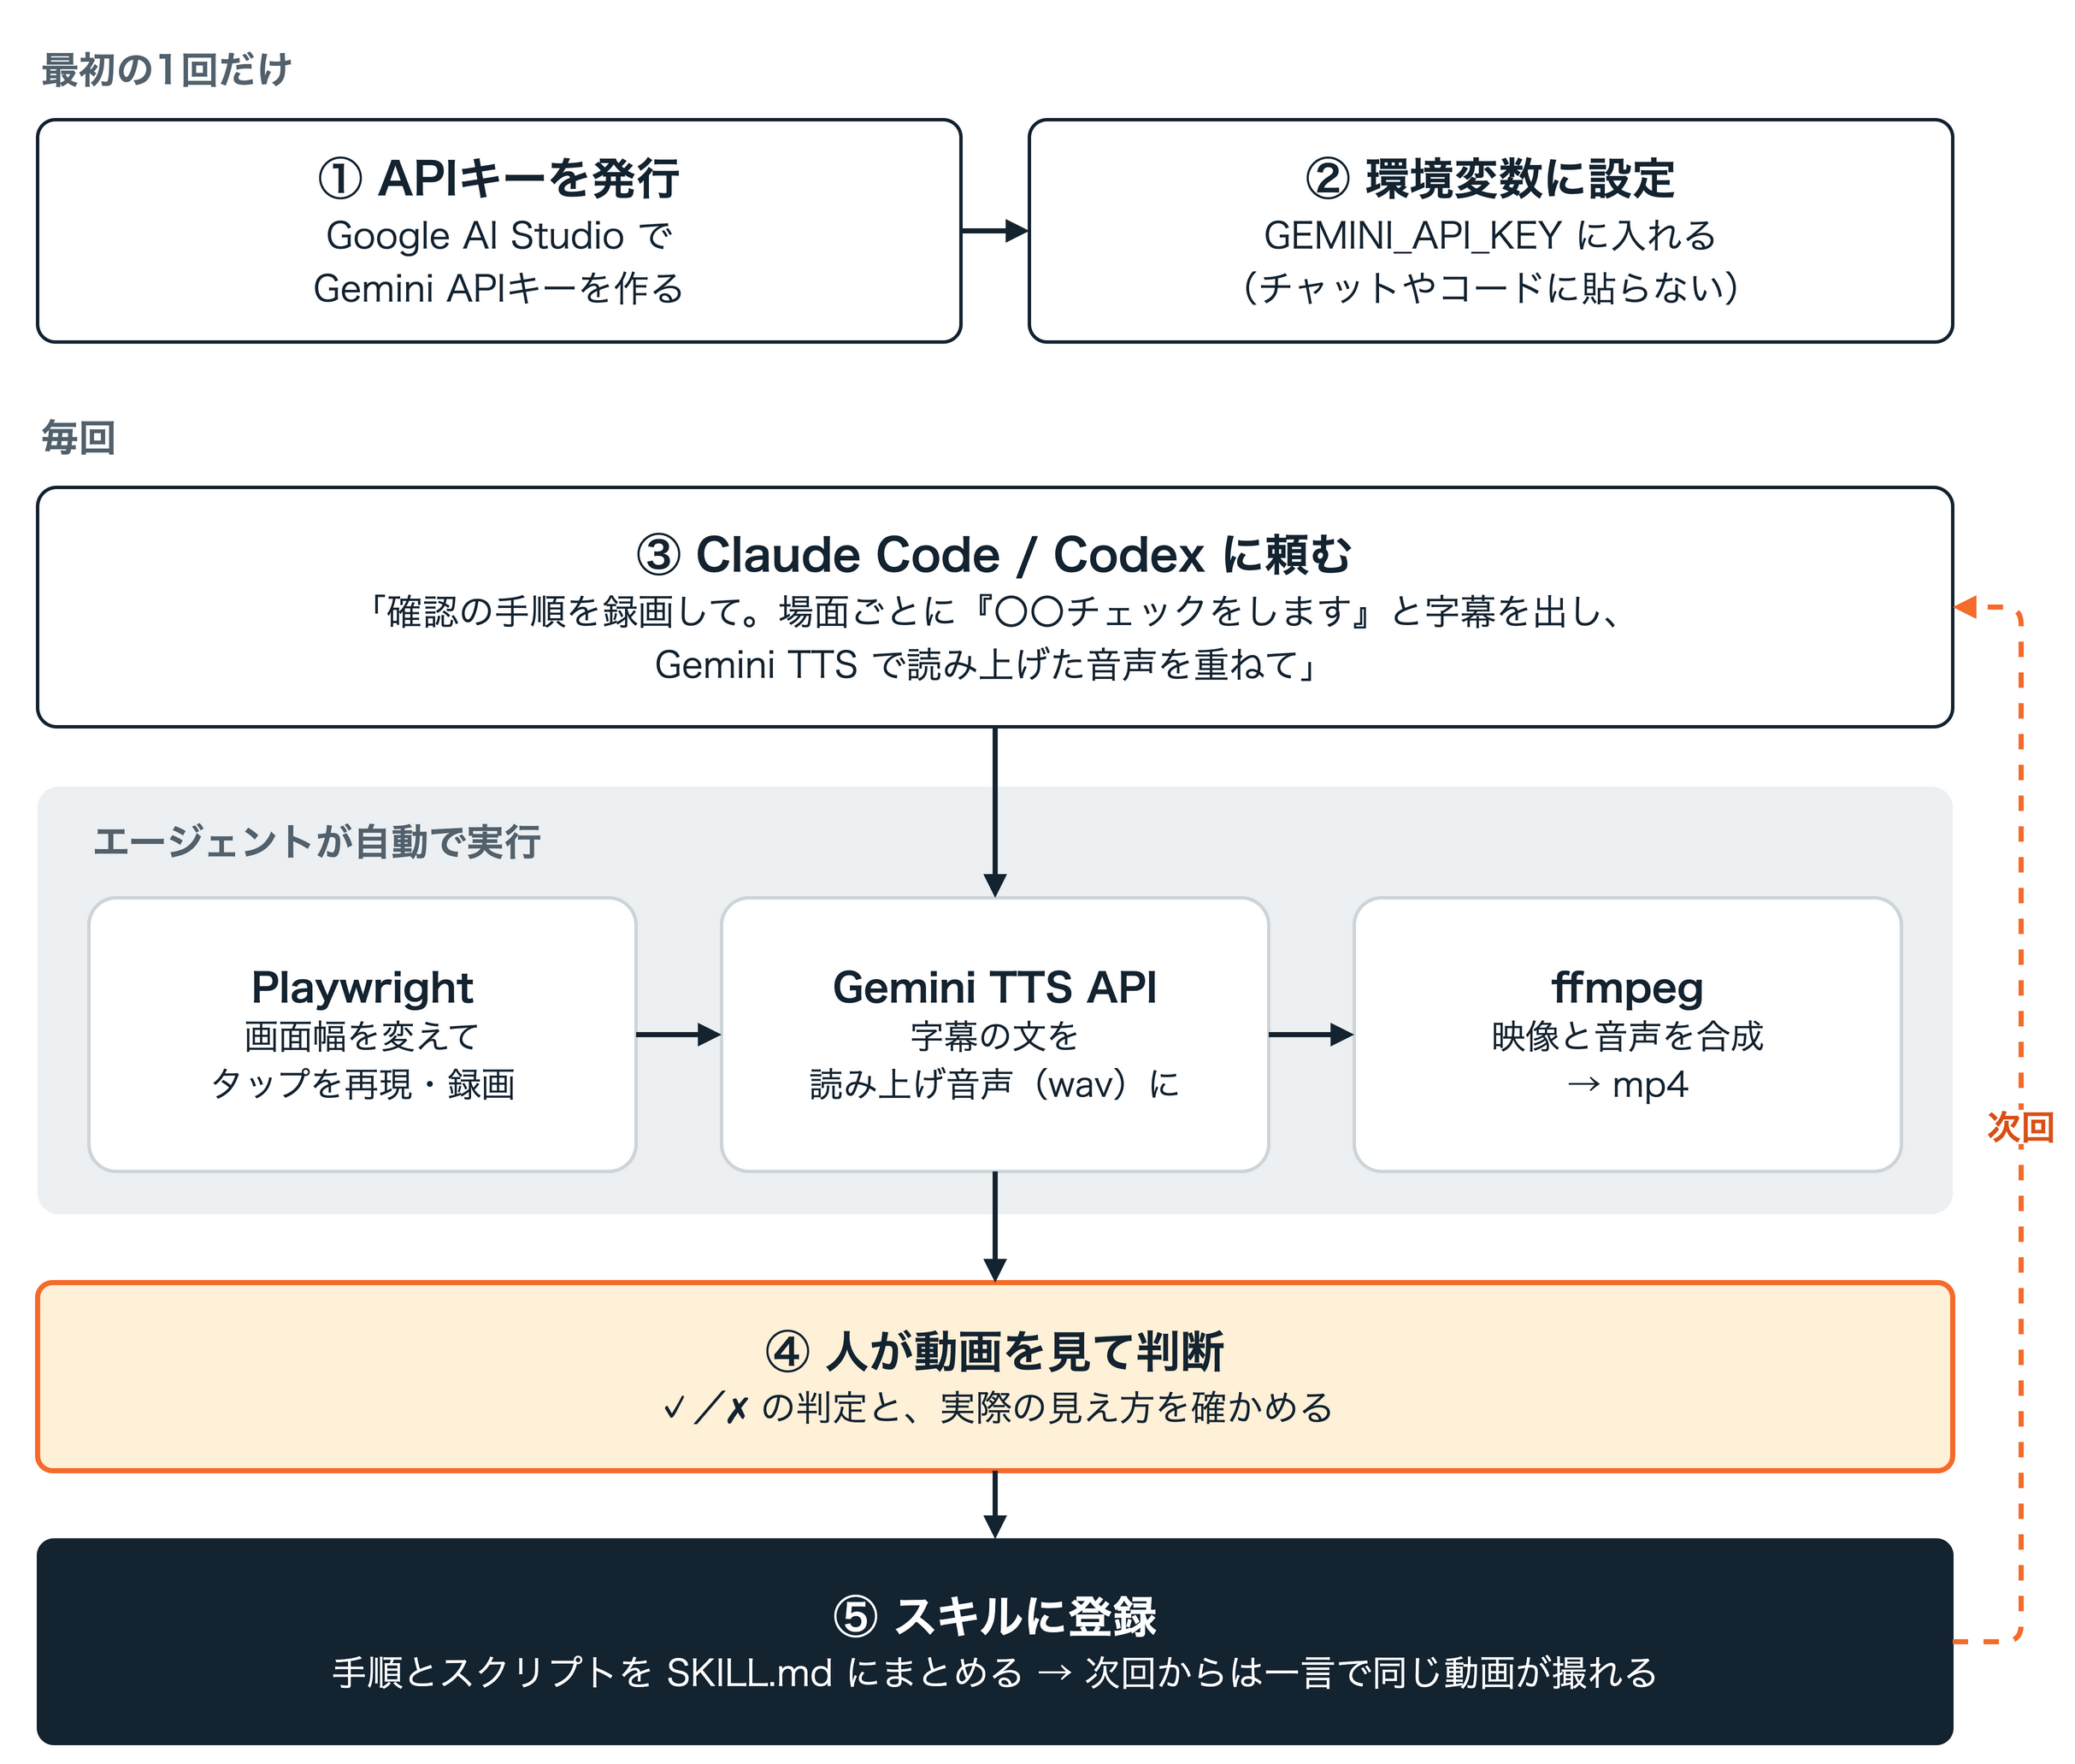Image resolution: width=2075 pixels, height=1764 pixels.
Task: Click '(チャットやコードに貼らない)' note
Action: [x=1489, y=288]
